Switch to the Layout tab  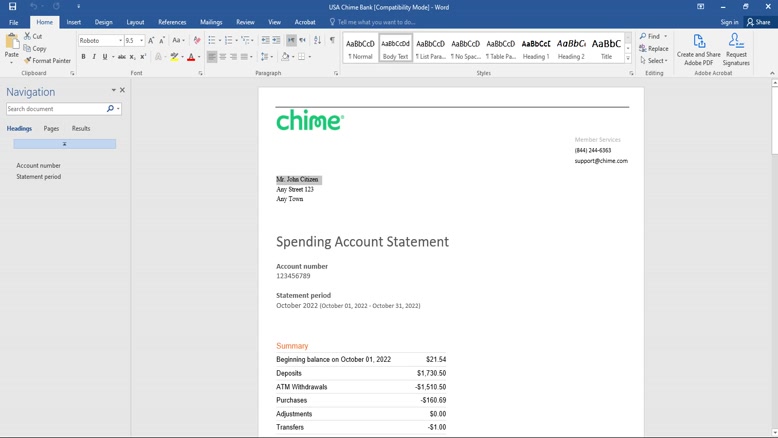pyautogui.click(x=135, y=22)
